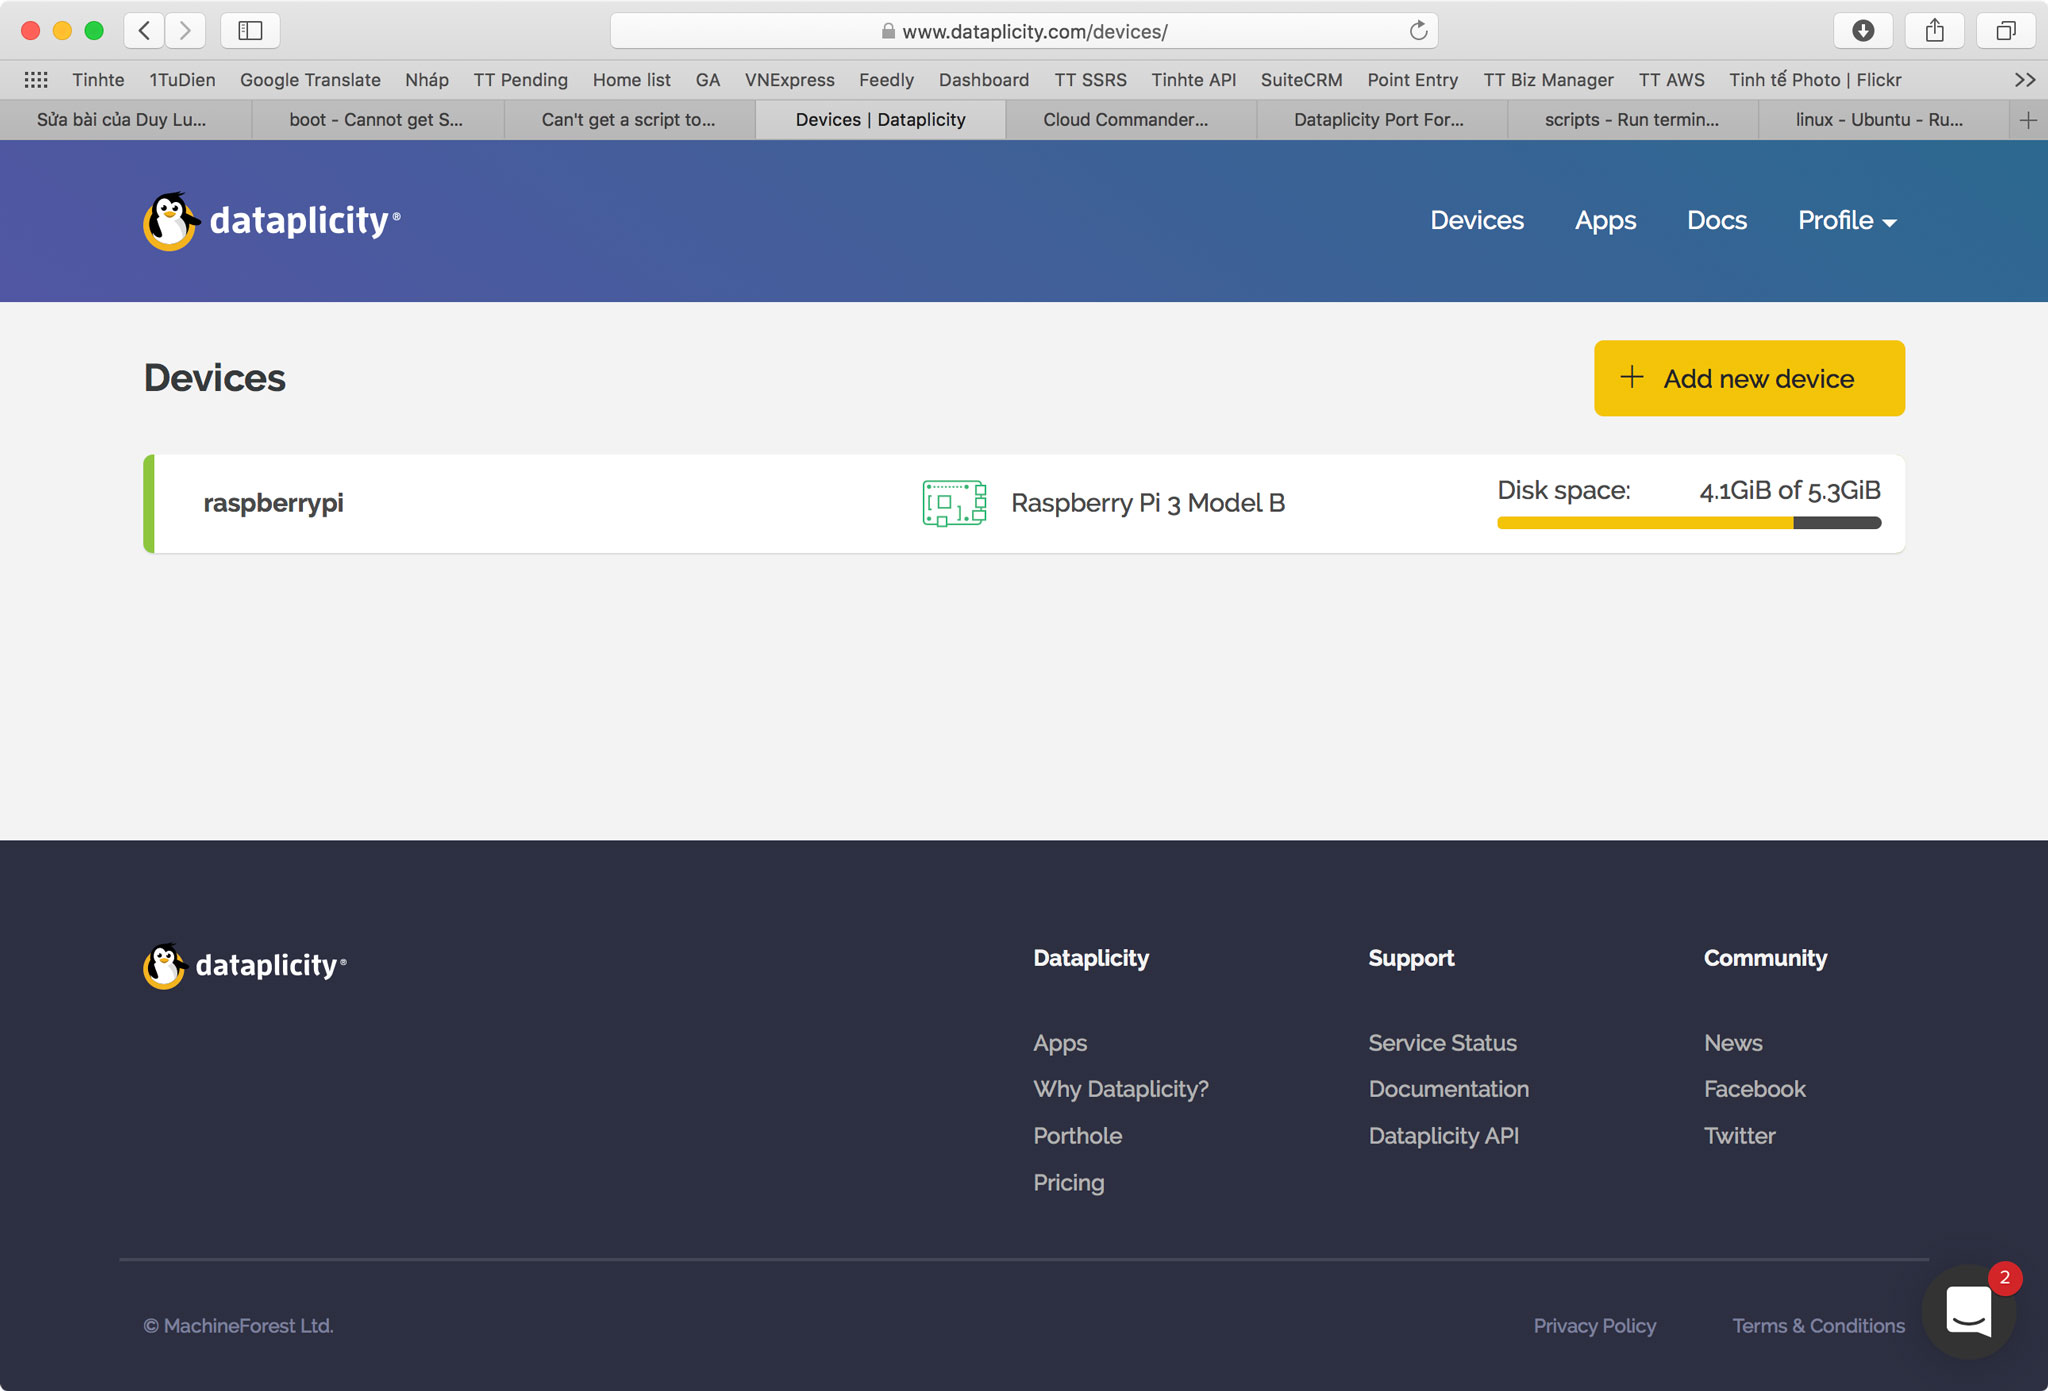Click the dataplicity penguin logo in the header
2048x1391 pixels.
pos(272,220)
